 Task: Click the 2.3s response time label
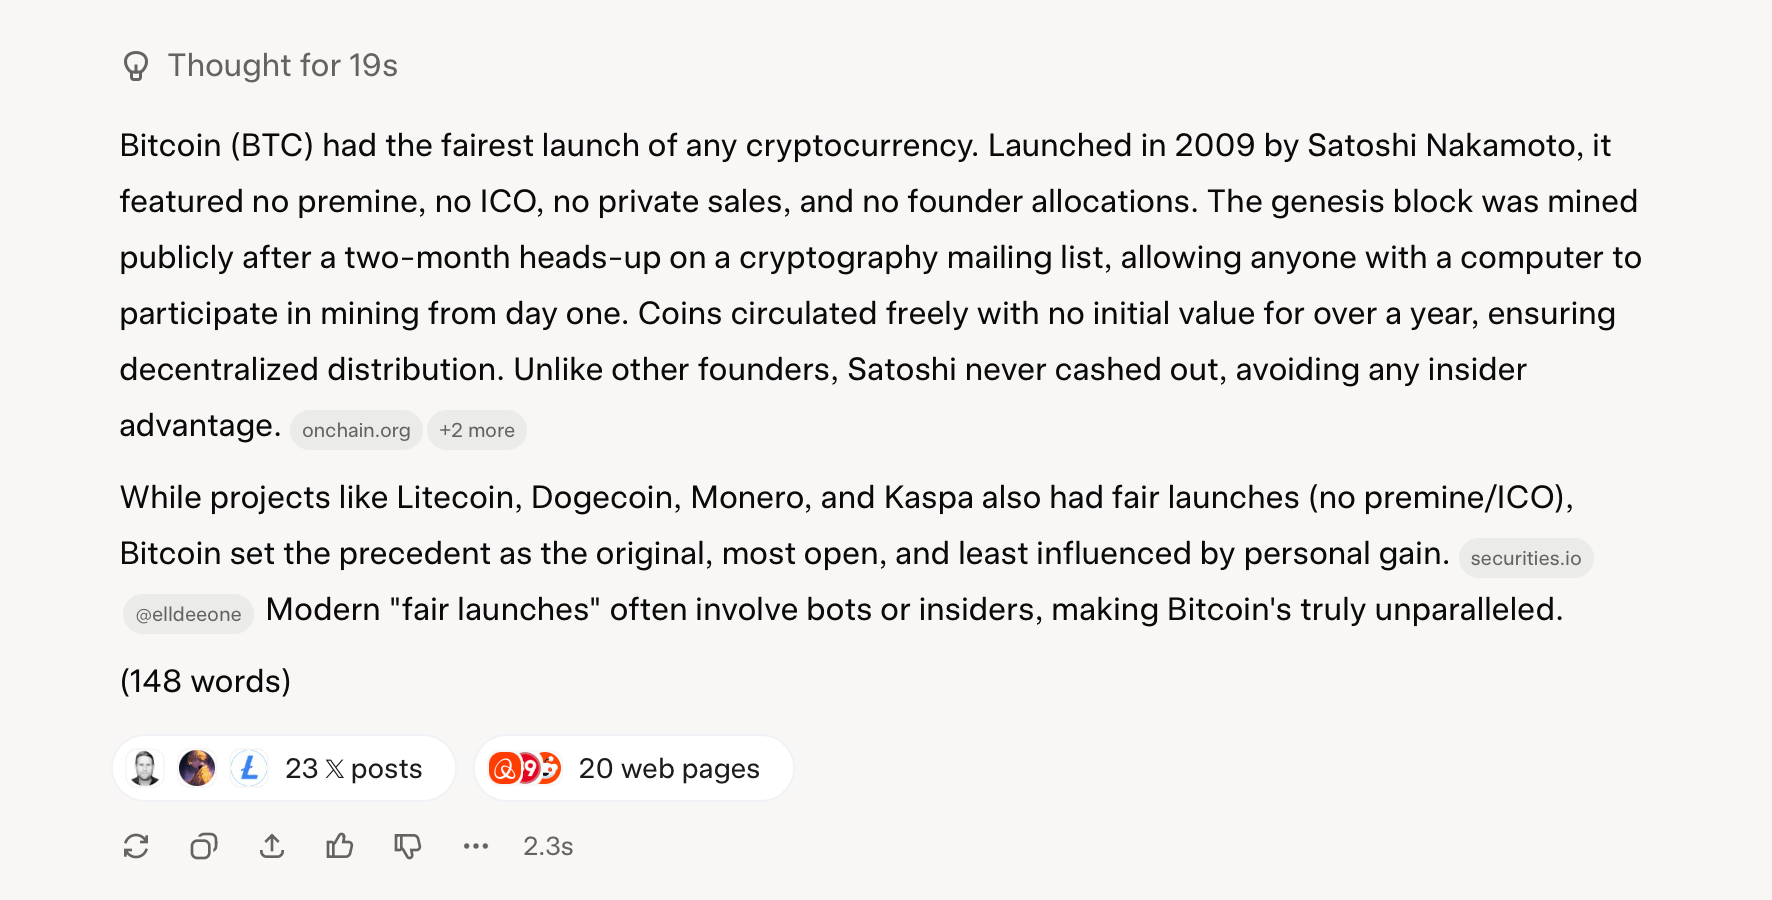pyautogui.click(x=548, y=847)
